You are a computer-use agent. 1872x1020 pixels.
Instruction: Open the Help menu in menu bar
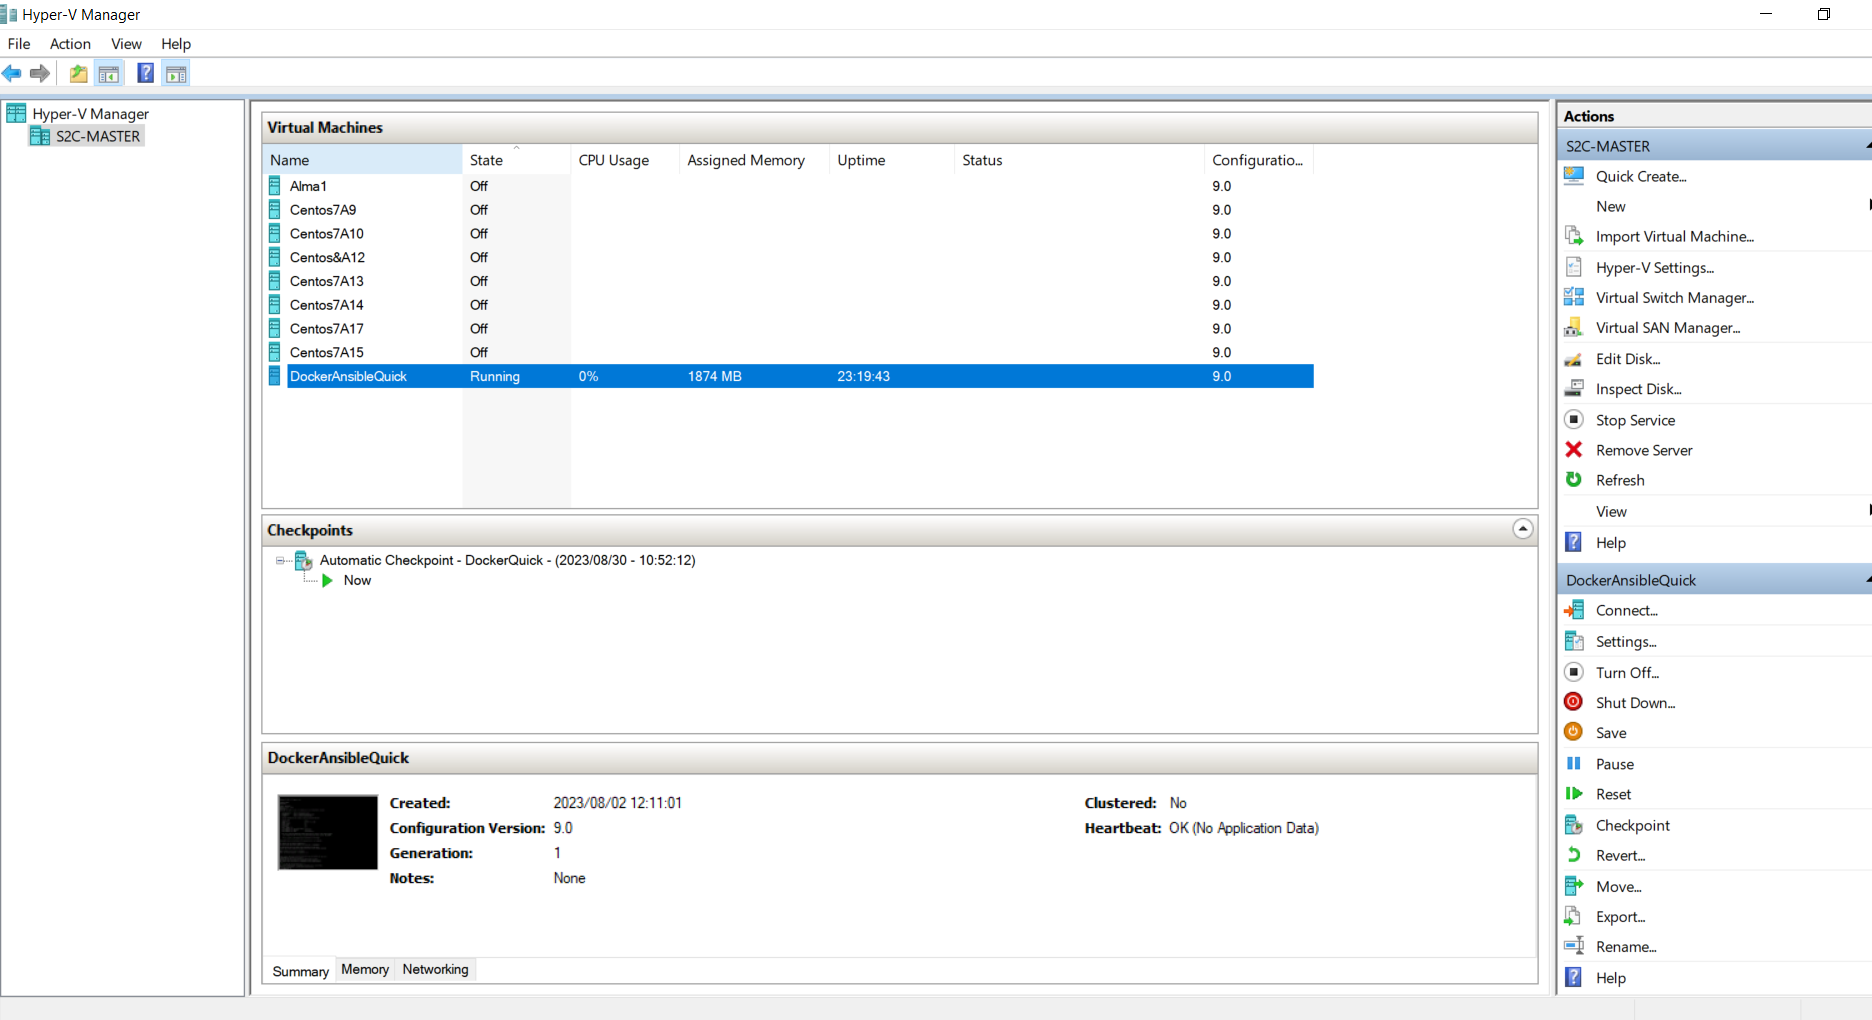click(176, 44)
